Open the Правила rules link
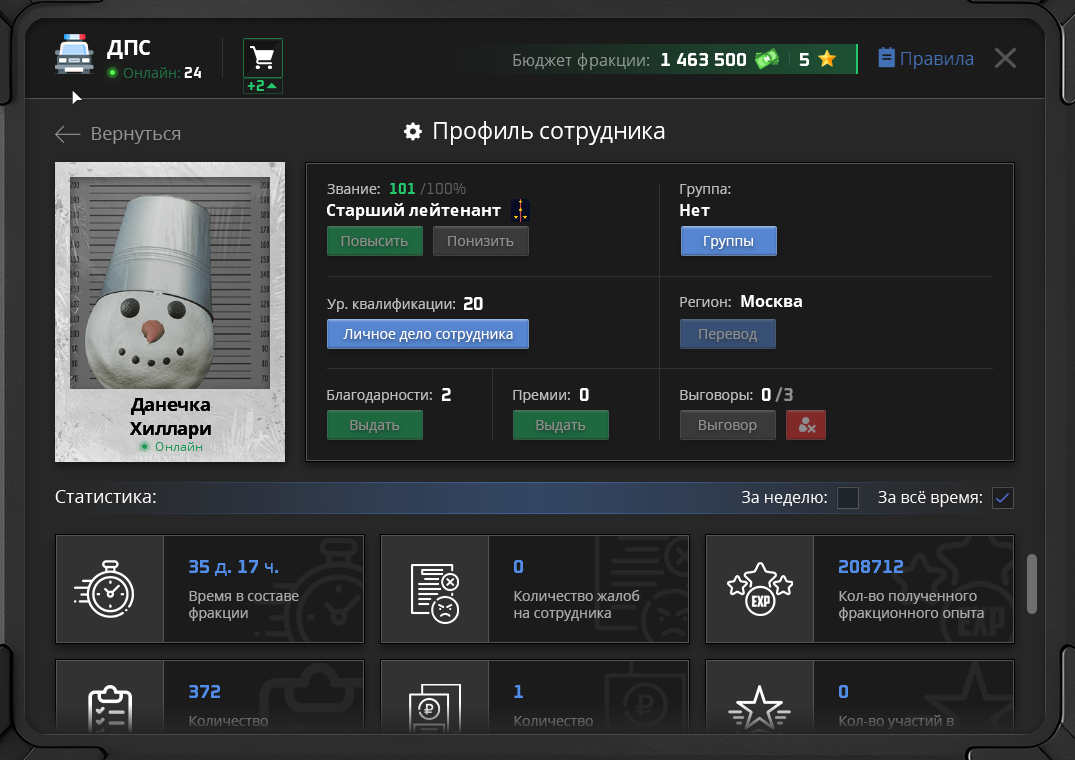The image size is (1075, 760). [925, 58]
